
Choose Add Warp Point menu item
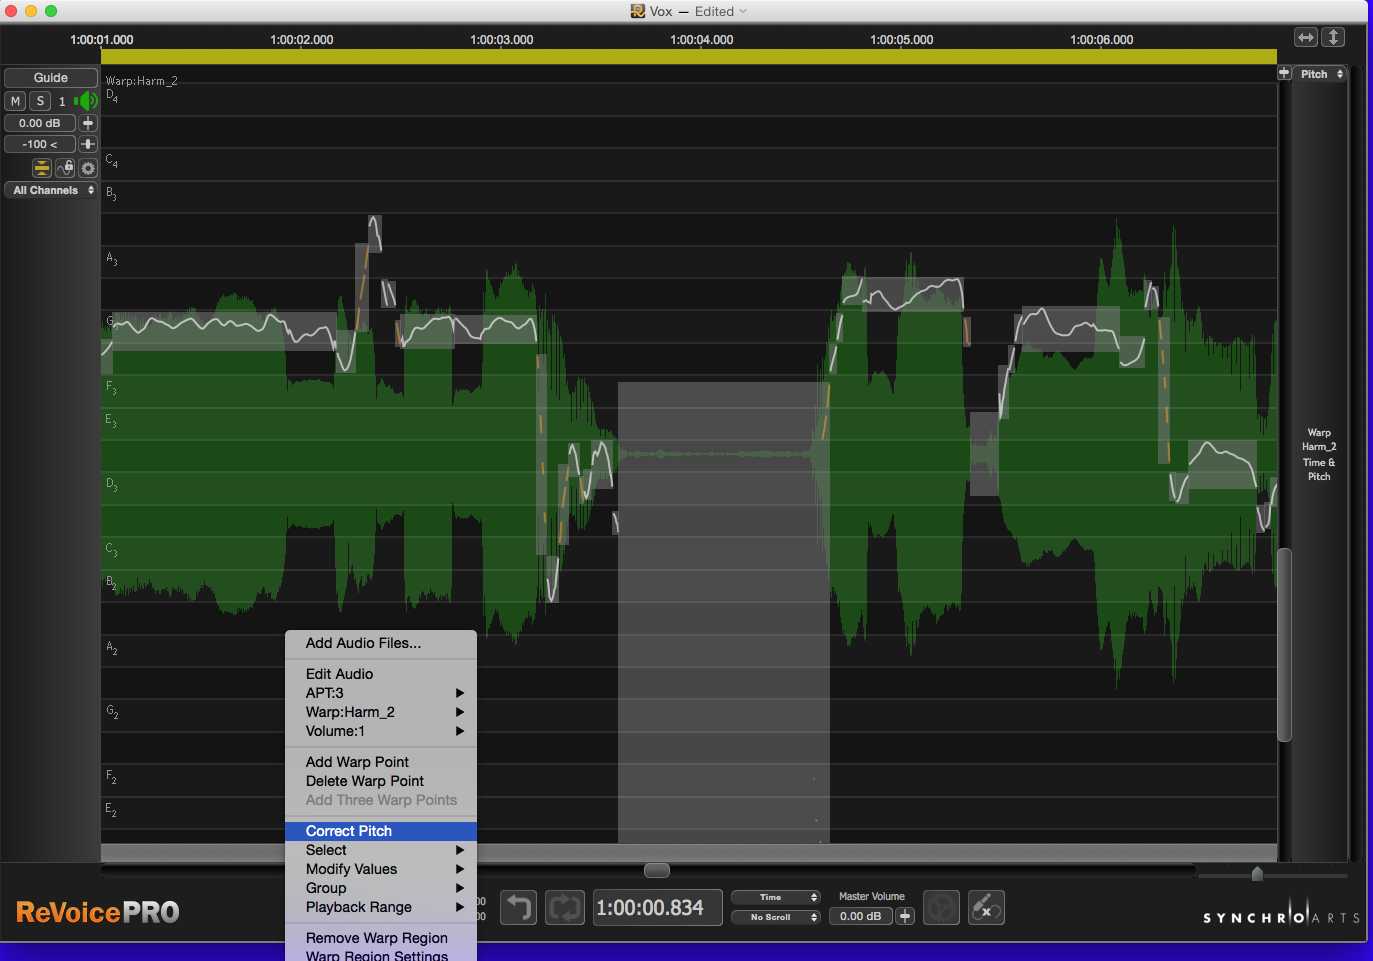[381, 762]
